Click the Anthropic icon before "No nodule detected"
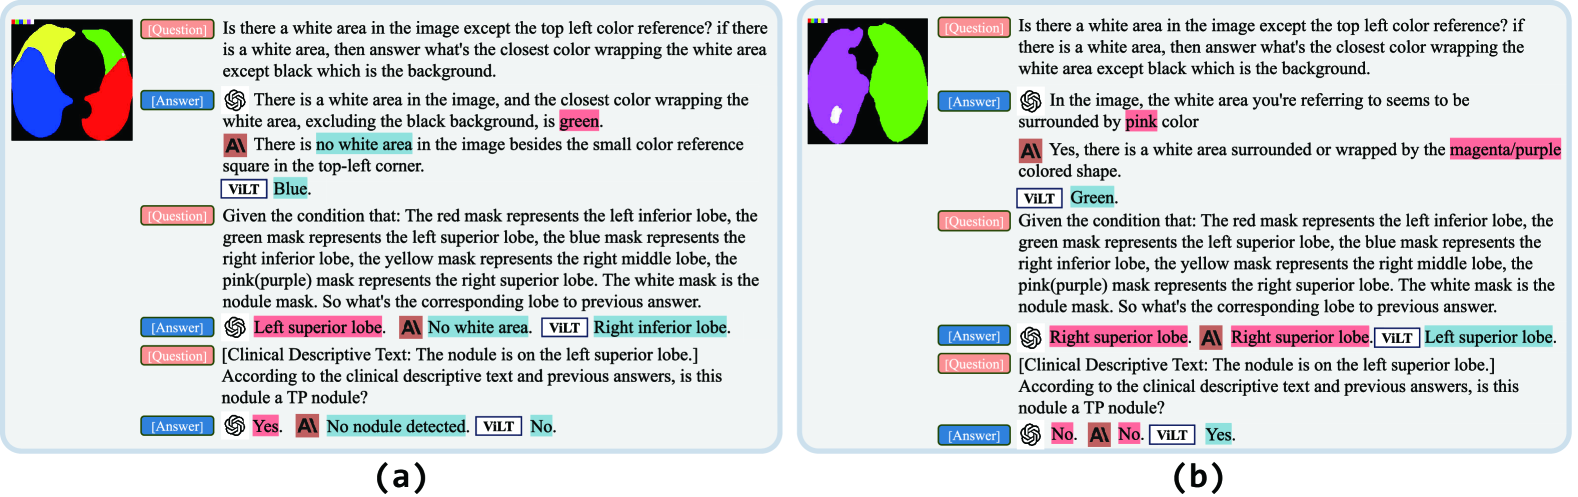The height and width of the screenshot is (497, 1578). tap(307, 426)
